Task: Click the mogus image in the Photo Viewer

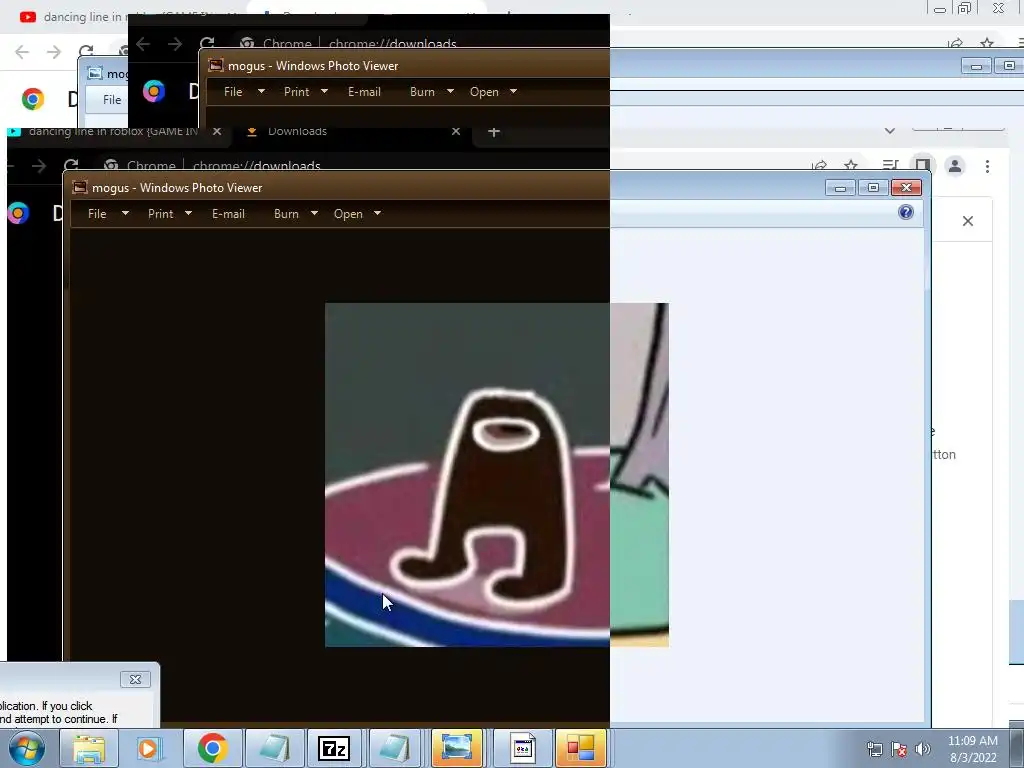Action: 496,475
